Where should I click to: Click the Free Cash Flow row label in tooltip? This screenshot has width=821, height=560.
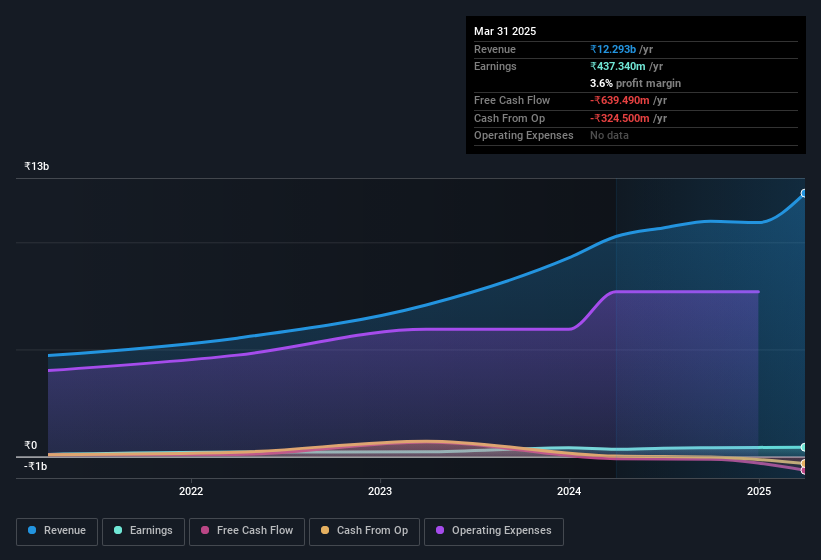(x=512, y=100)
